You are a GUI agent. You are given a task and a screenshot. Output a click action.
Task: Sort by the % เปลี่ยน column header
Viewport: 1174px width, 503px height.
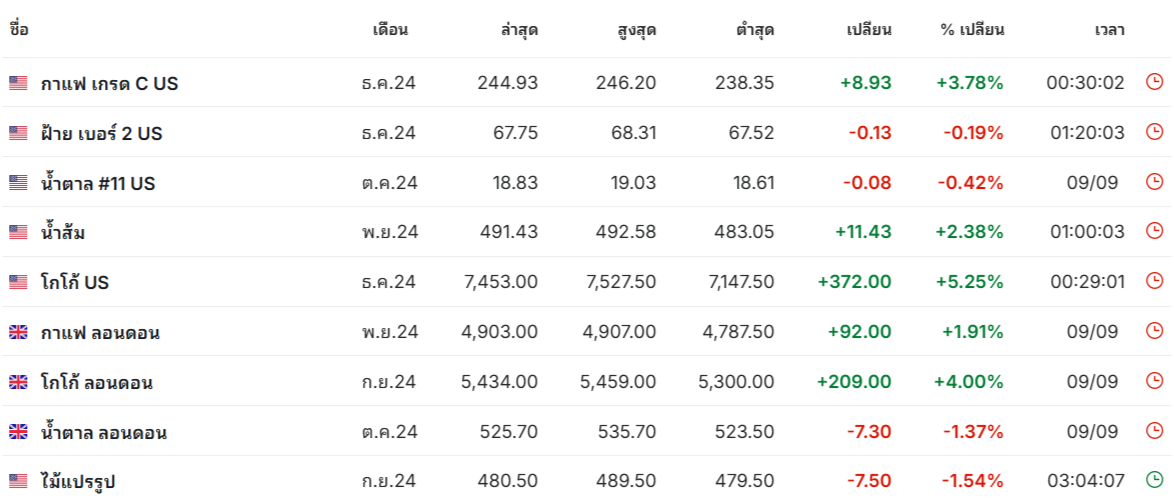tap(973, 30)
